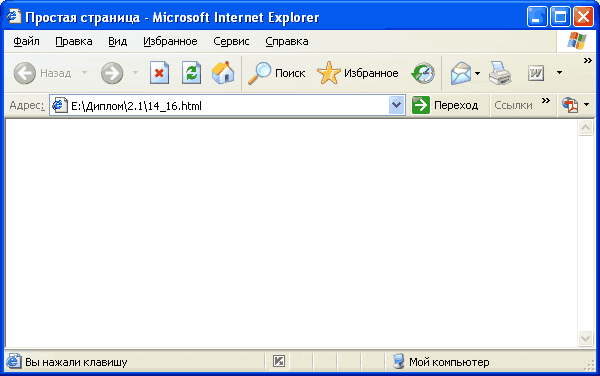Maximize the Internet Explorer window
Screen dimensions: 600x376
pyautogui.click(x=560, y=17)
